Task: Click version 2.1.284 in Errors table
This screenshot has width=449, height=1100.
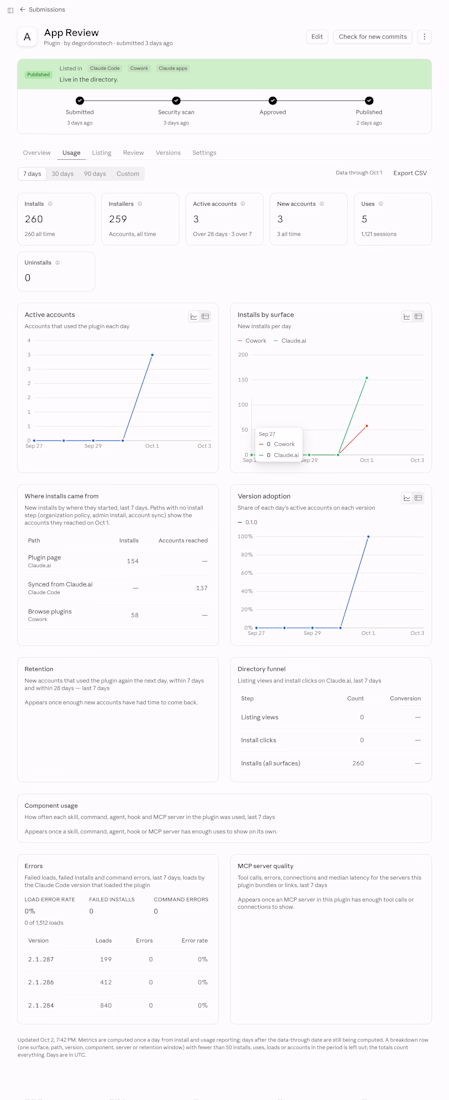Action: (40, 1005)
